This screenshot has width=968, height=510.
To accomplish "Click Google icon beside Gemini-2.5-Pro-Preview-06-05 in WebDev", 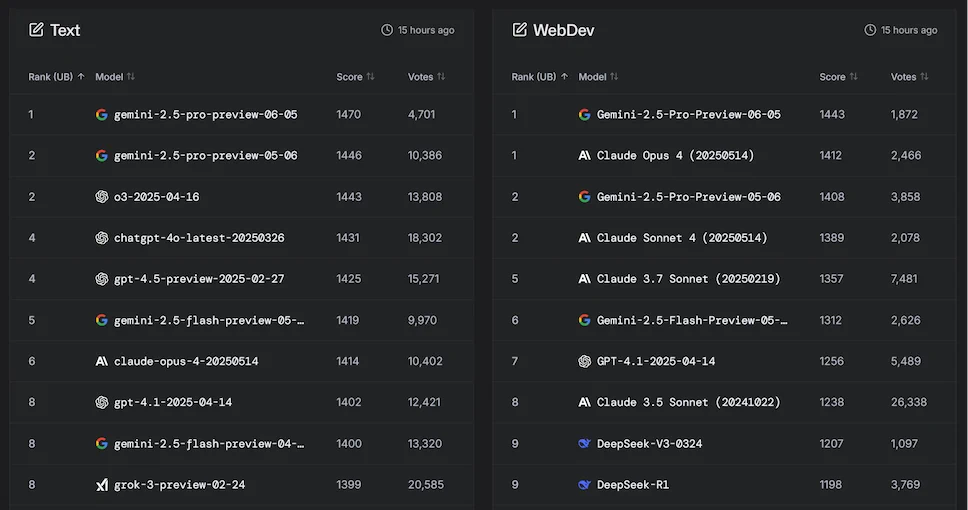I will tap(585, 114).
